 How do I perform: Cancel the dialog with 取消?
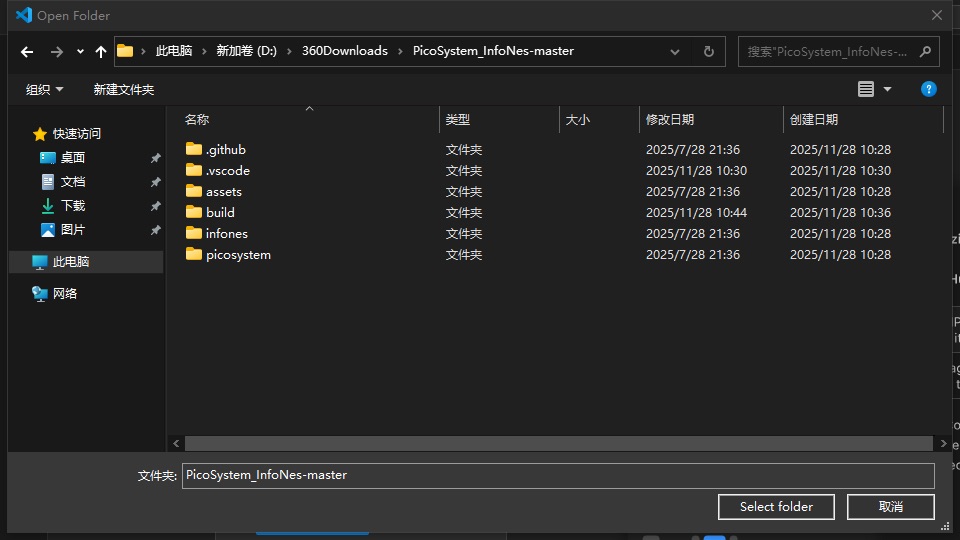(891, 507)
